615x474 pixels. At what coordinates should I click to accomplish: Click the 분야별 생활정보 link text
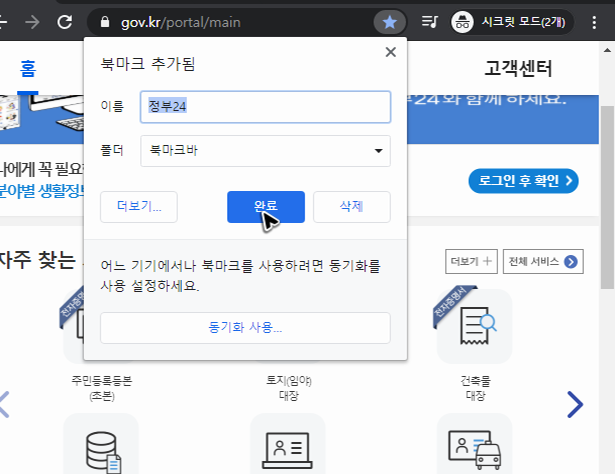coord(42,192)
